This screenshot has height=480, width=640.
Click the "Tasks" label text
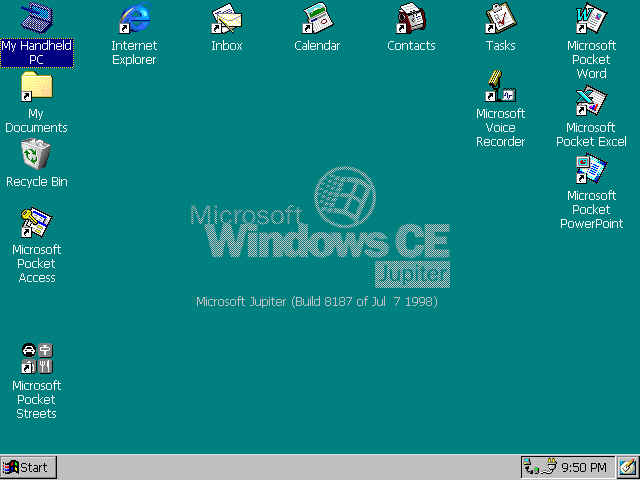501,46
